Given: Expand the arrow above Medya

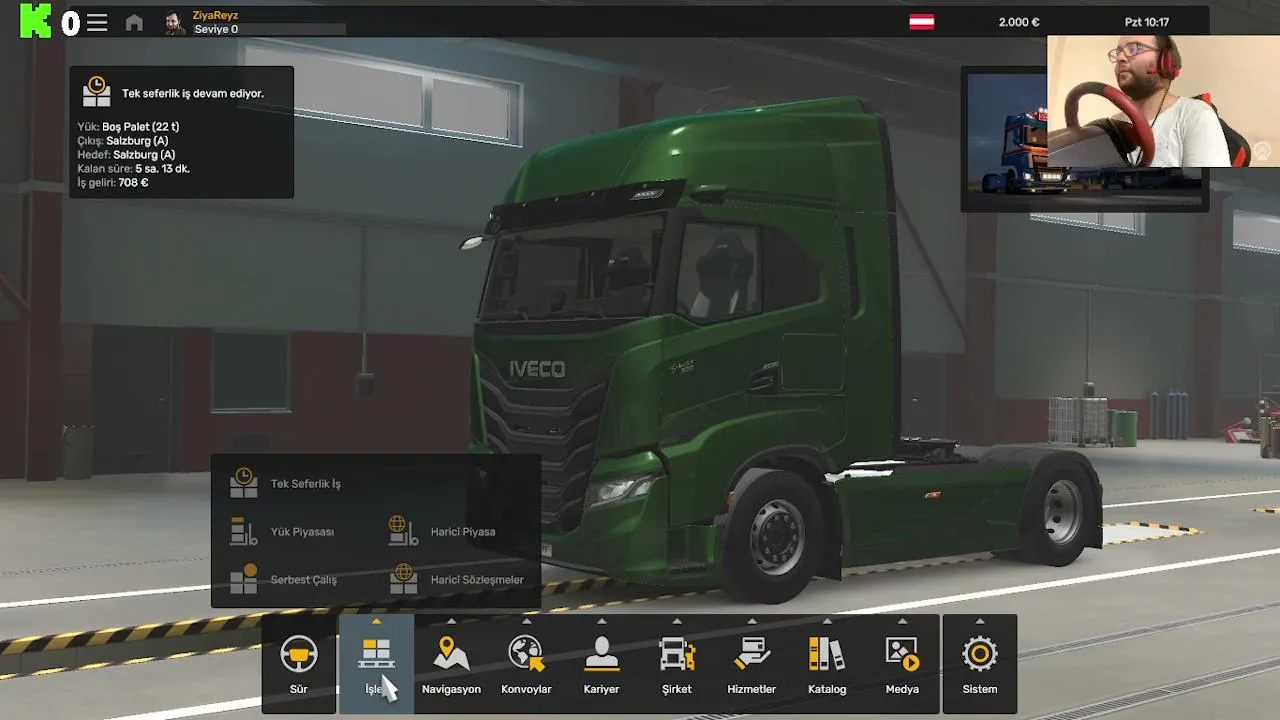Looking at the screenshot, I should 902,621.
